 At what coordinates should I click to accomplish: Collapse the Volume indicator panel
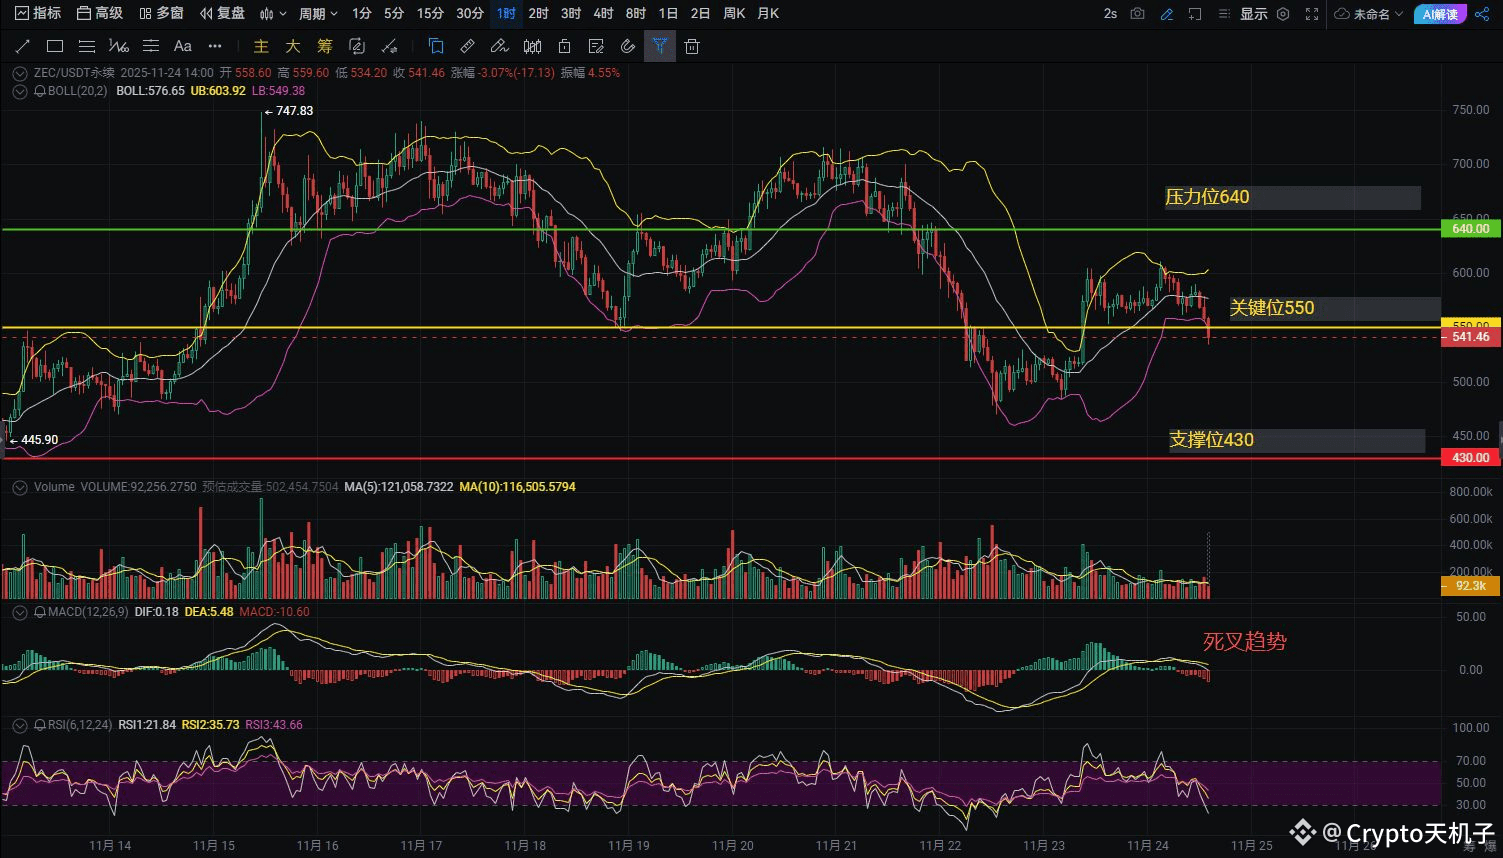19,487
